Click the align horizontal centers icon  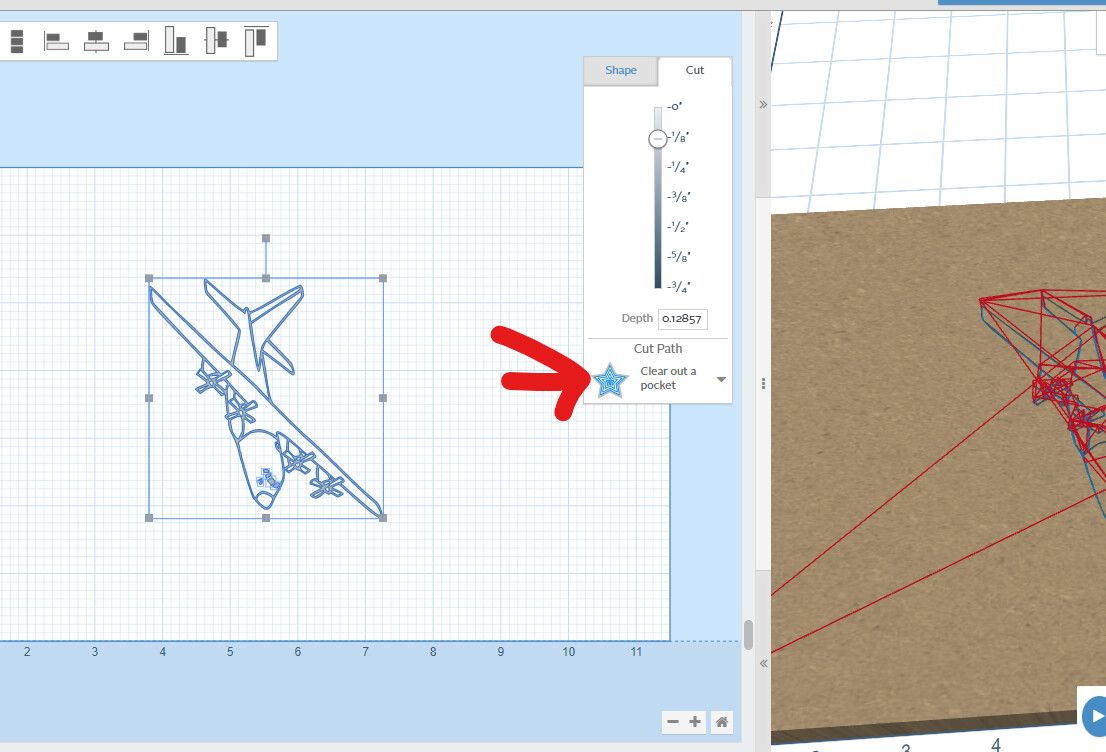click(97, 41)
